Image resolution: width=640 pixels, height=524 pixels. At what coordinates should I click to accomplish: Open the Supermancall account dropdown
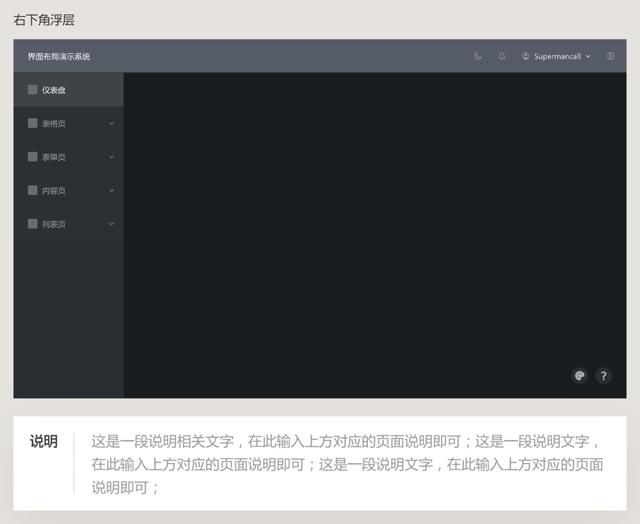556,56
